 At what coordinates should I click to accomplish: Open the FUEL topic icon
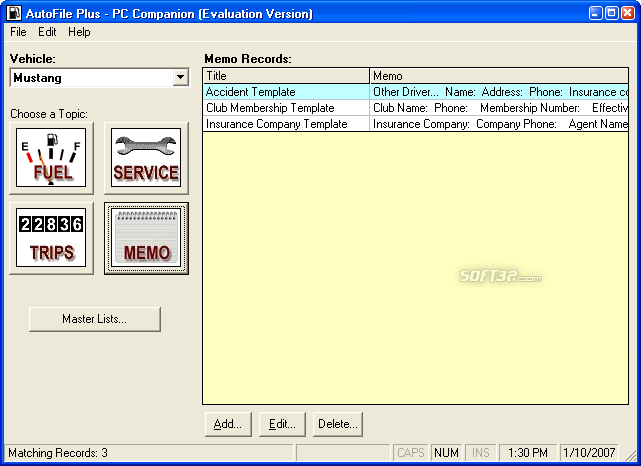click(x=51, y=158)
